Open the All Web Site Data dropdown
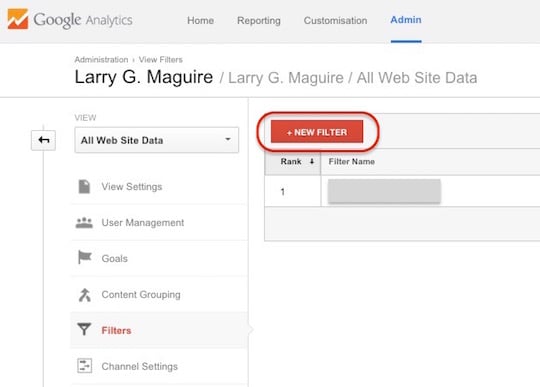Image resolution: width=540 pixels, height=387 pixels. pyautogui.click(x=157, y=140)
